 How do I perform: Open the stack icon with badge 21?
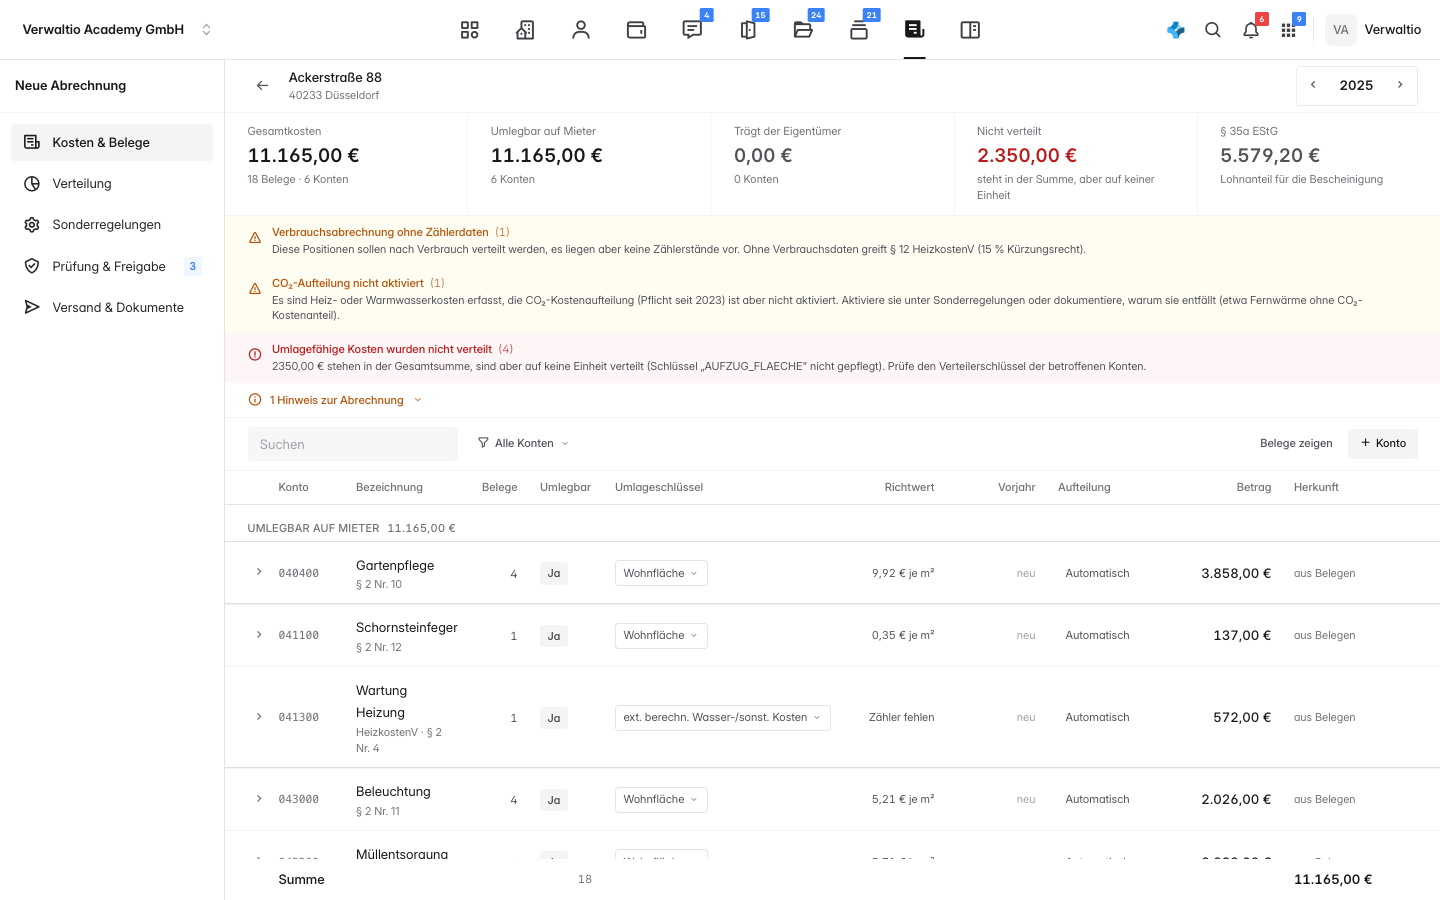pos(859,30)
